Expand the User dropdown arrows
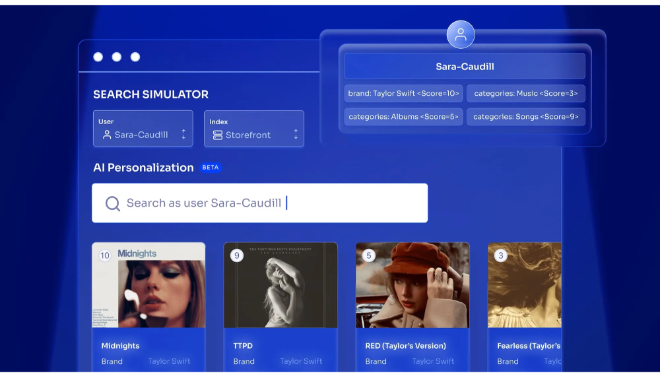 (184, 134)
